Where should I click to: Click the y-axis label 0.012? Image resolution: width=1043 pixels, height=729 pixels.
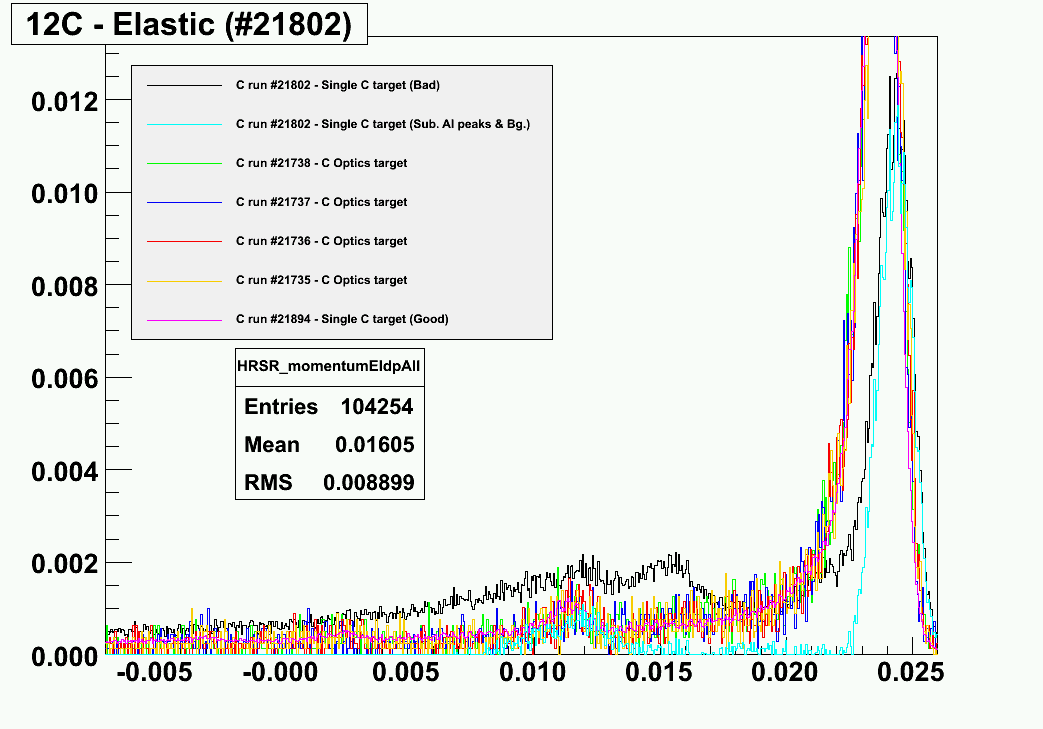tap(63, 100)
